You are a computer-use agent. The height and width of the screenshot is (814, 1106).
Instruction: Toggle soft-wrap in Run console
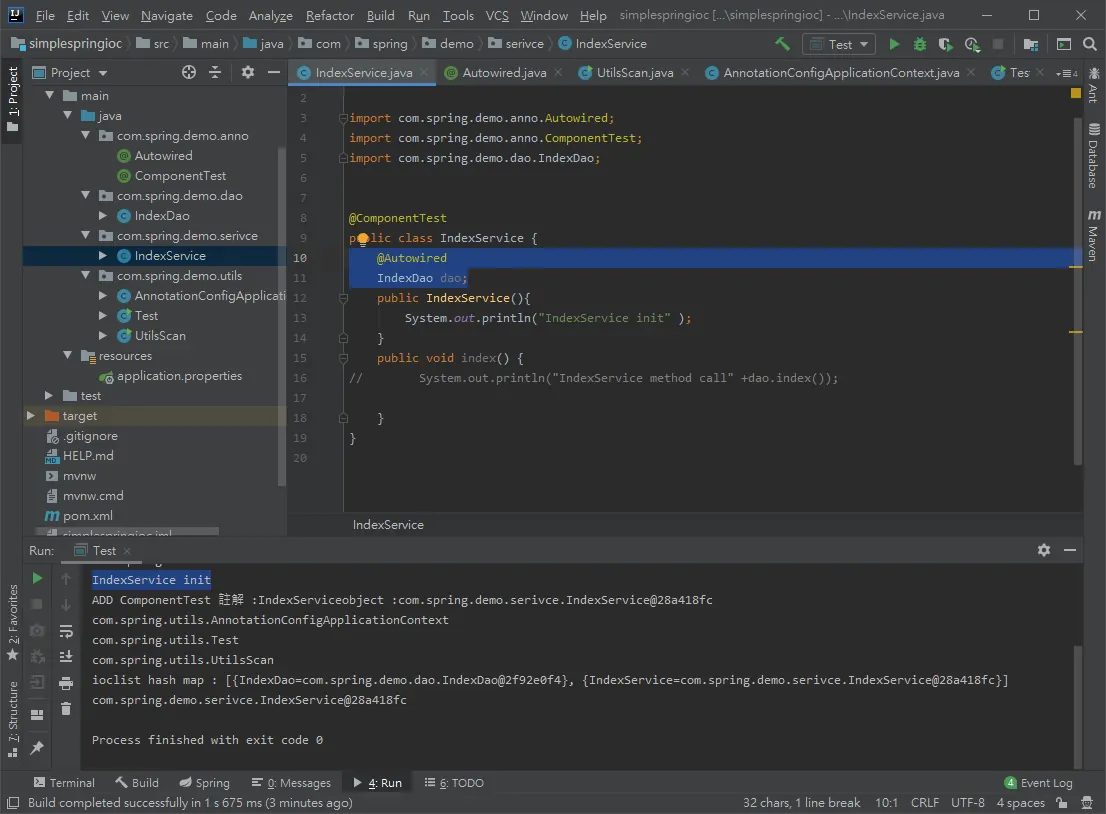[x=66, y=631]
